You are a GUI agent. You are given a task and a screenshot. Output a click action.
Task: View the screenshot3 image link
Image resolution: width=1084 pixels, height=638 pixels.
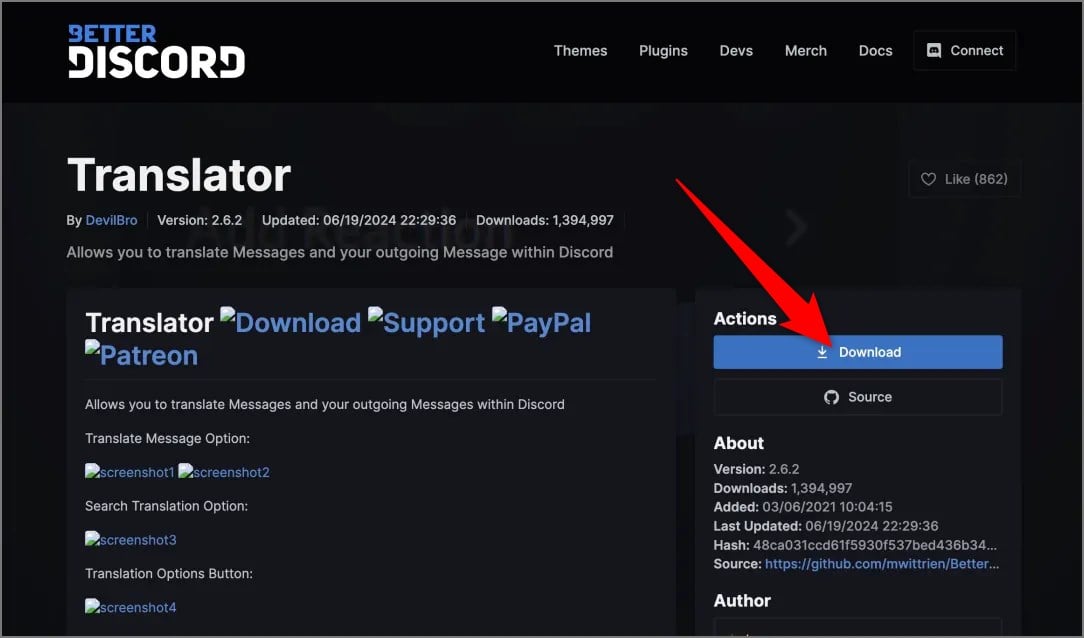[131, 540]
